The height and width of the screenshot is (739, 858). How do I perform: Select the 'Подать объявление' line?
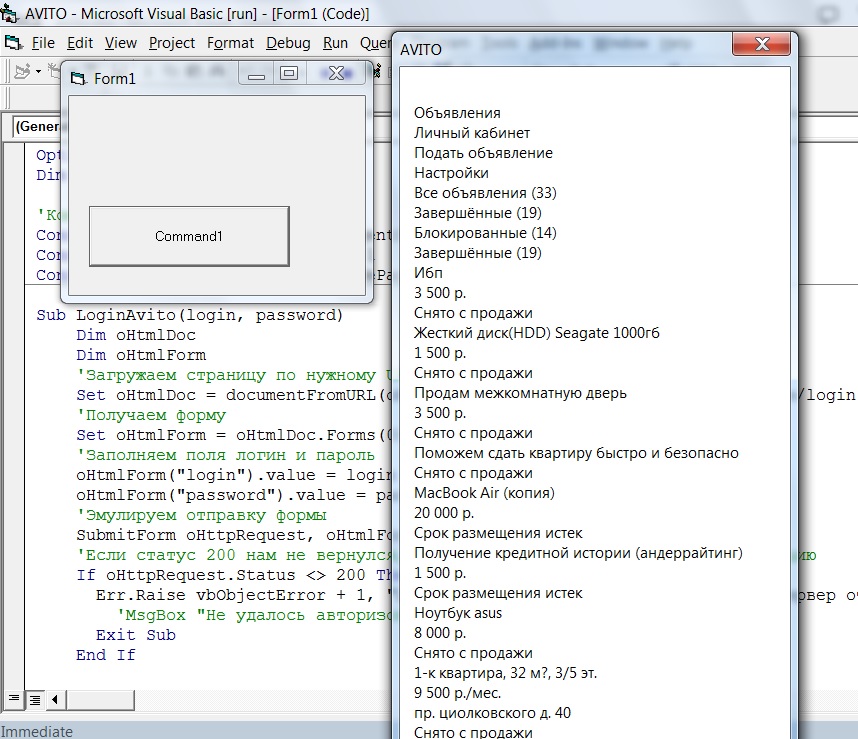point(483,153)
